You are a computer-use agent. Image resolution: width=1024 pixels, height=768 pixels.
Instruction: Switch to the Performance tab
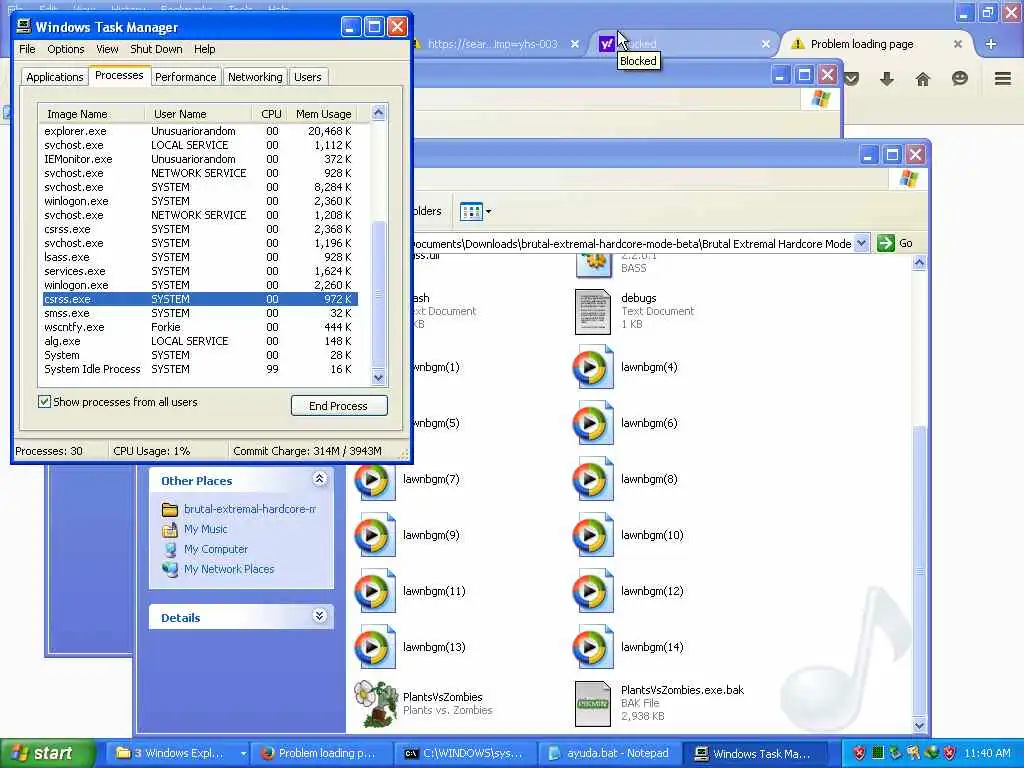pos(185,77)
